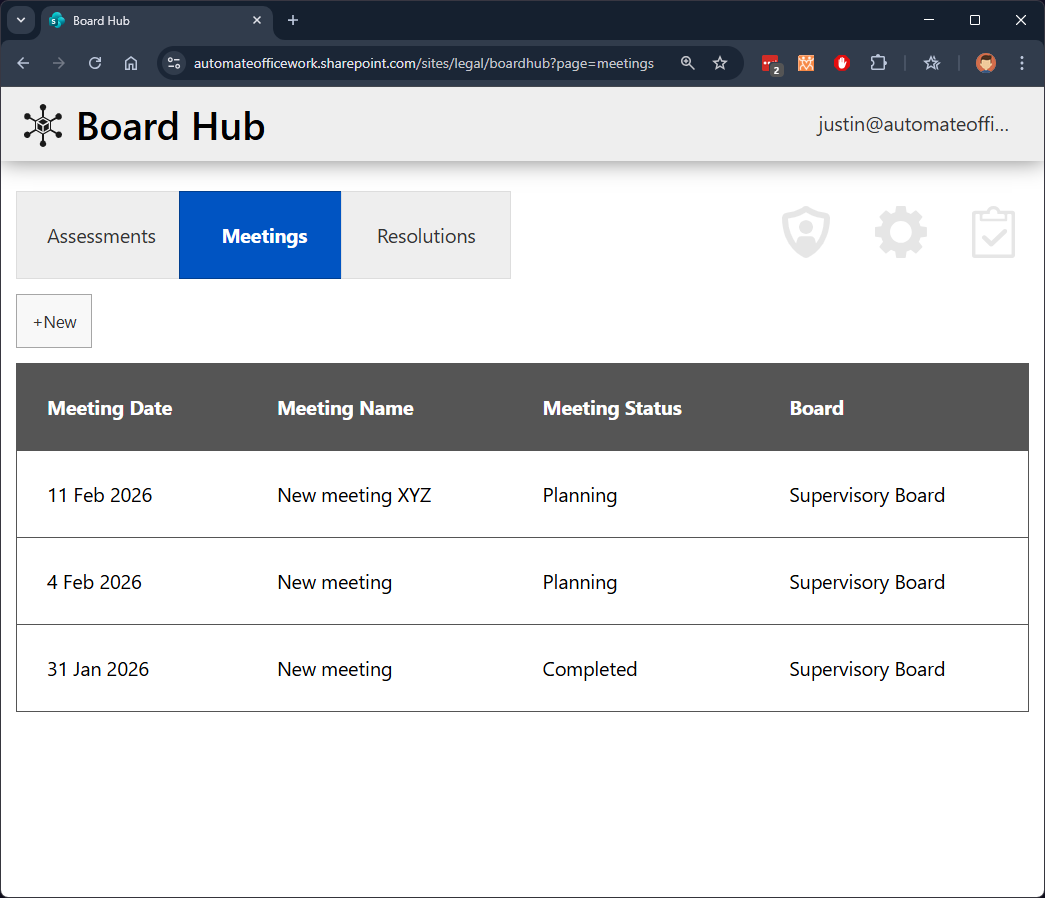The width and height of the screenshot is (1045, 898).
Task: Click the browser zoom magnifier icon
Action: [x=687, y=63]
